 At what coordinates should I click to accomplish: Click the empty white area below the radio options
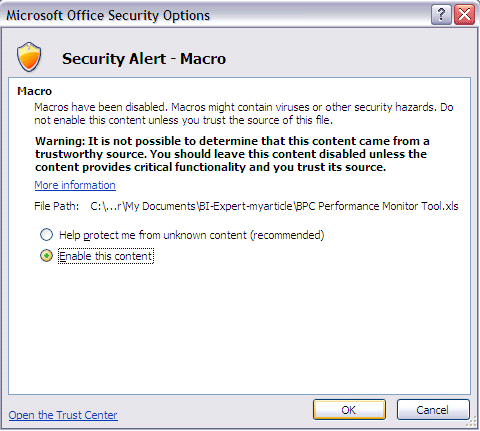coord(239,327)
